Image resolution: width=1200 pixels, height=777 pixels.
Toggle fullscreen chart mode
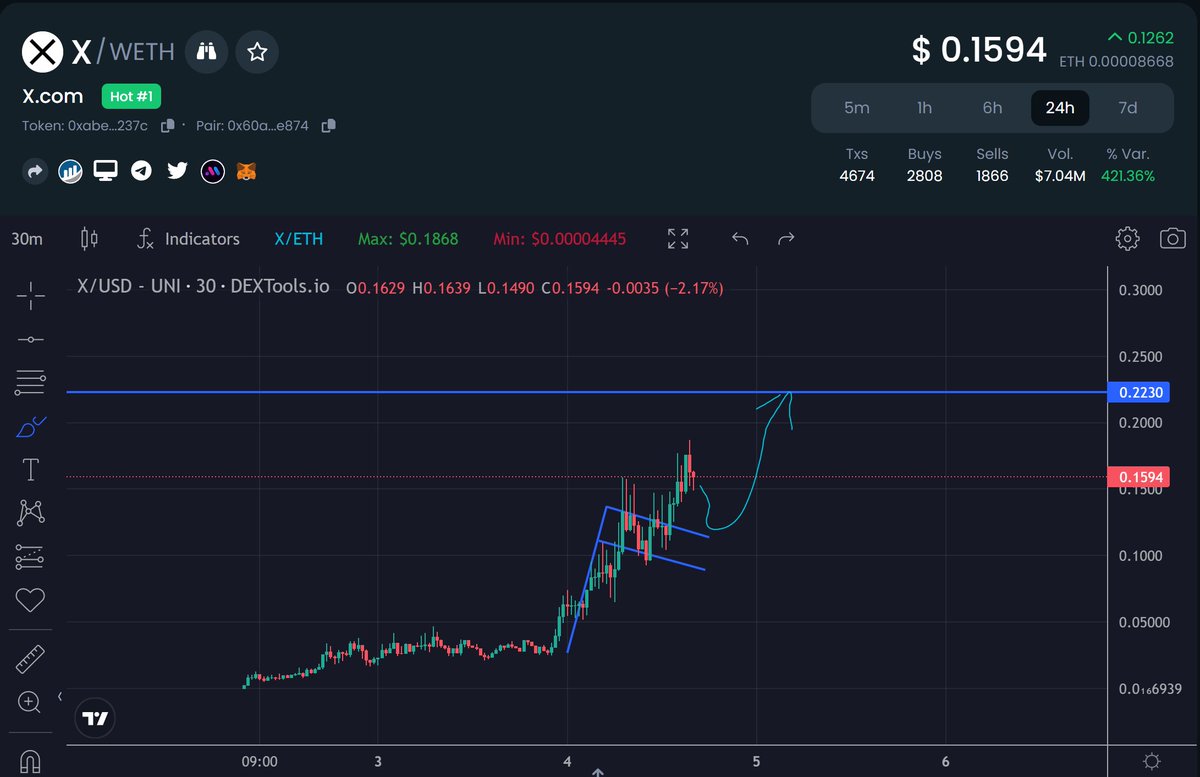678,239
